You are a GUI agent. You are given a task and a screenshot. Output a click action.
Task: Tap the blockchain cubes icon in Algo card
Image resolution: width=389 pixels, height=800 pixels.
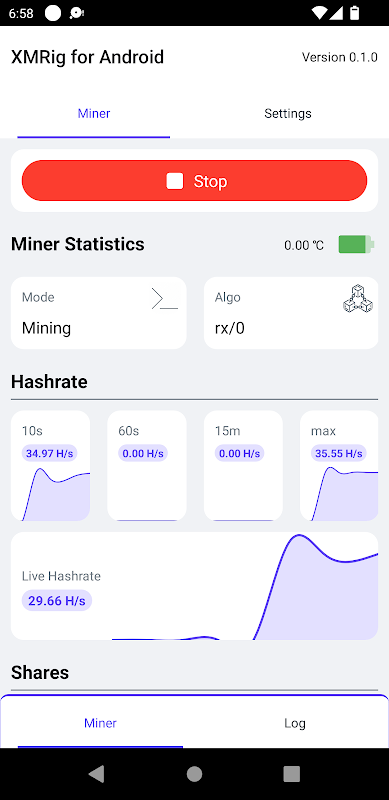pos(358,299)
